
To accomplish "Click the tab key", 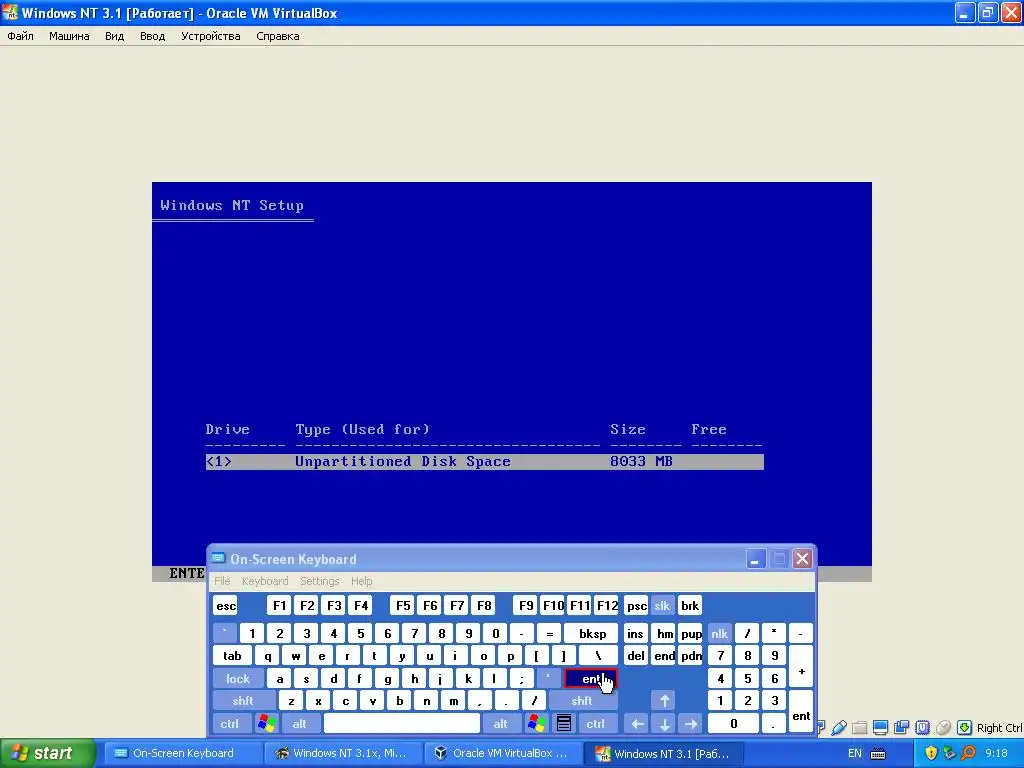I will click(232, 656).
